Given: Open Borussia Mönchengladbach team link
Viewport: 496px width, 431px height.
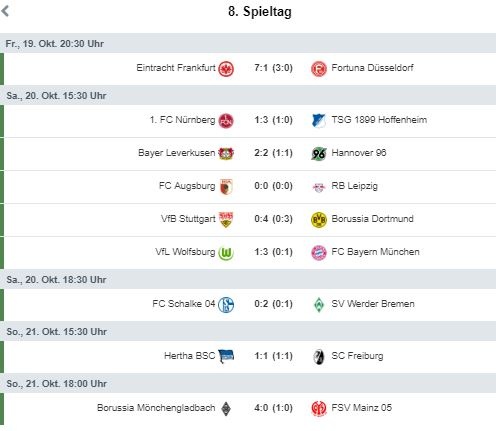Looking at the screenshot, I should pos(156,408).
